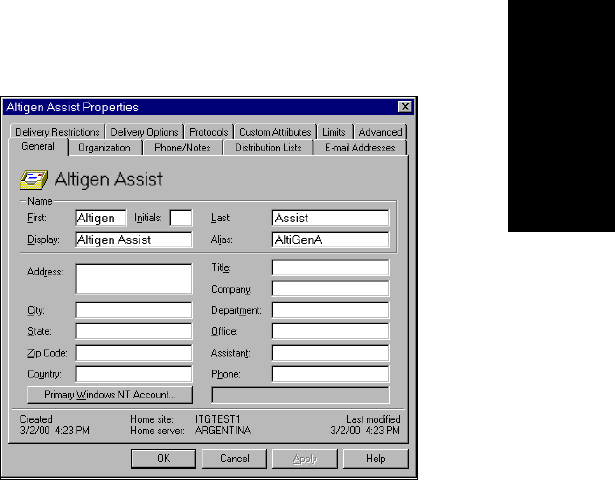Open Help for this dialog
The width and height of the screenshot is (615, 480).
point(376,458)
